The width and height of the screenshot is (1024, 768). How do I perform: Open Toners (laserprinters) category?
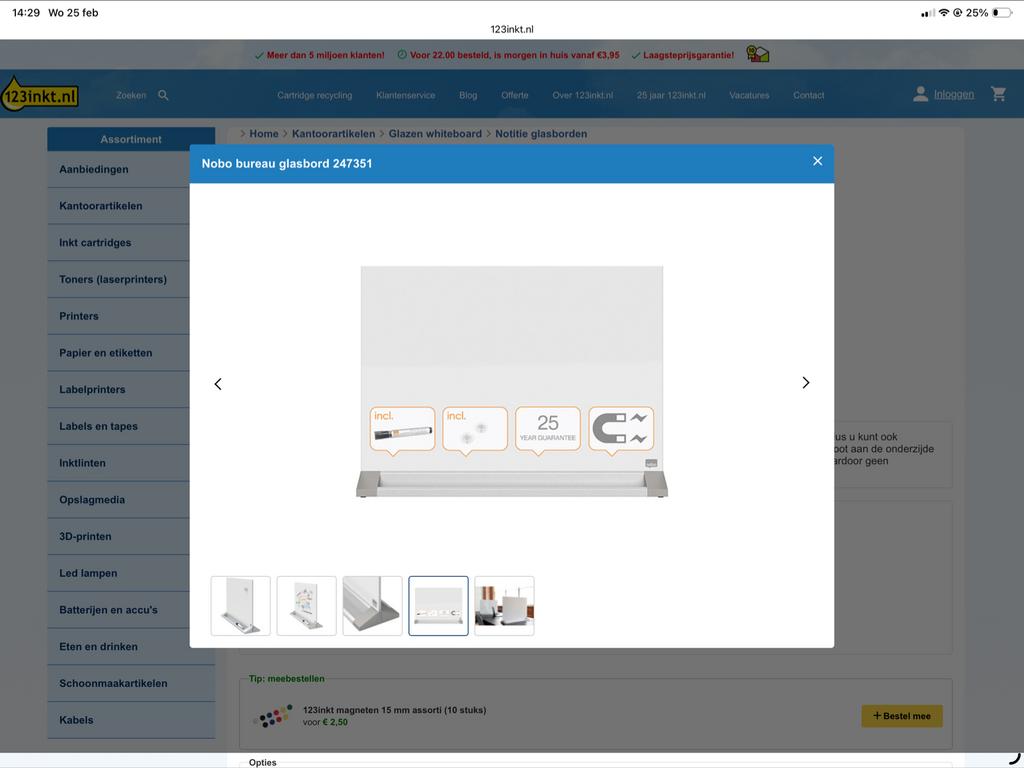[x=119, y=280]
